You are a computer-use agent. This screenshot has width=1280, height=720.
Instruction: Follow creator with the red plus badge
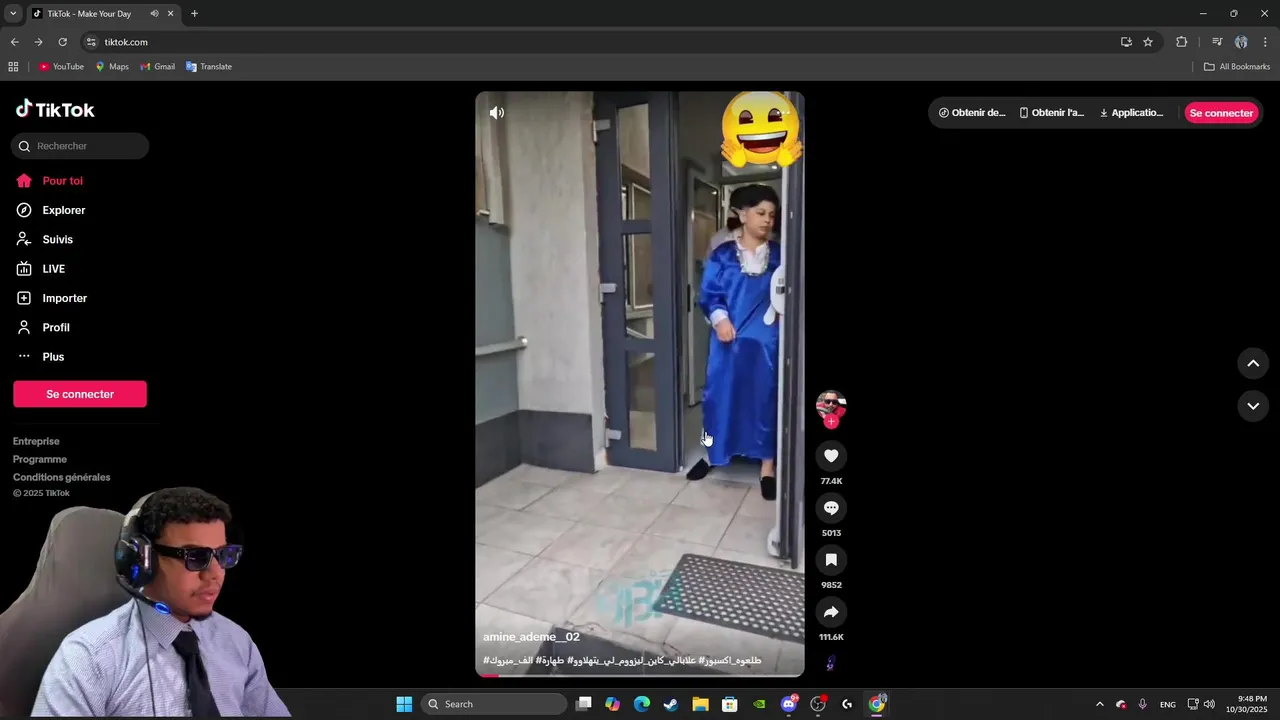[x=831, y=421]
